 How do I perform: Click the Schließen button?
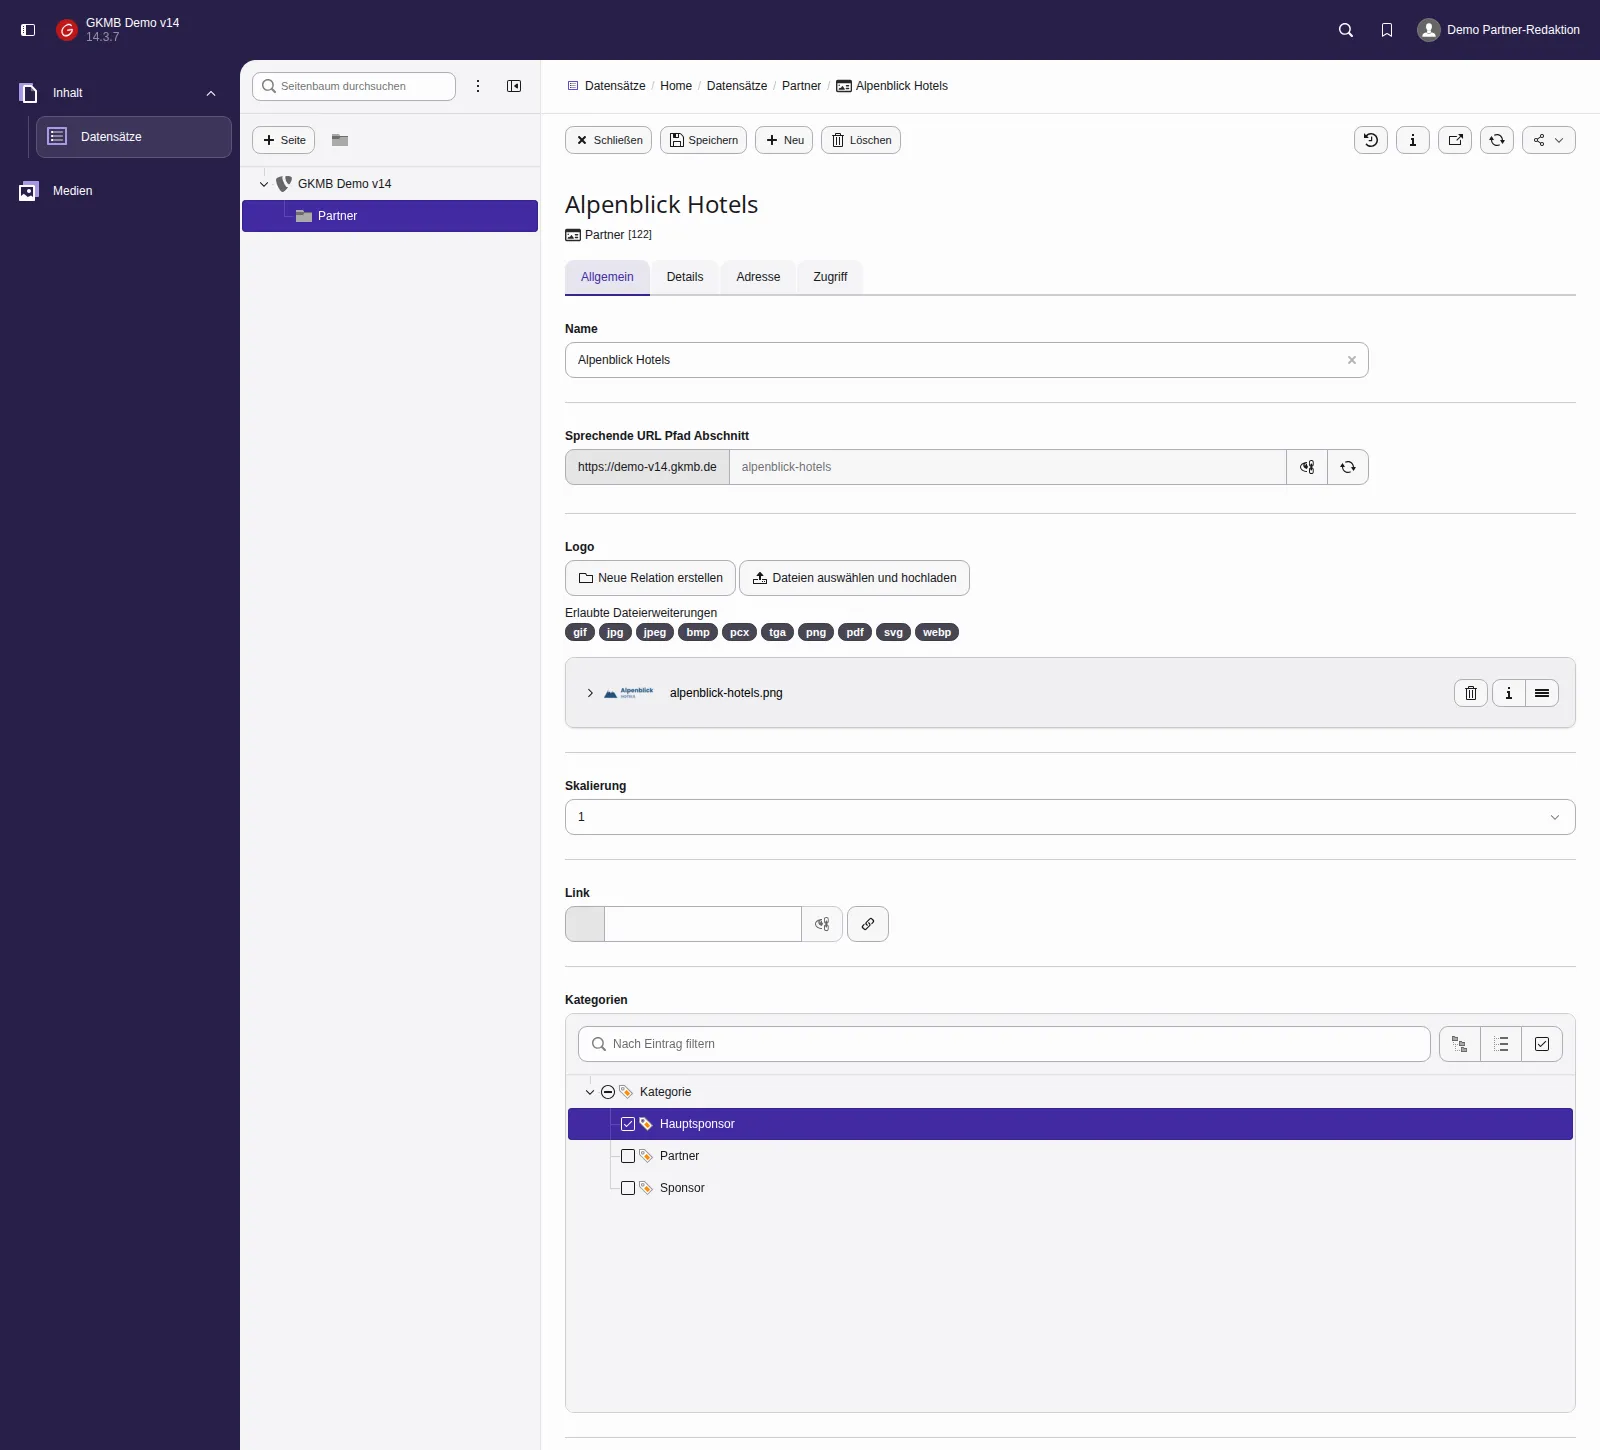609,140
